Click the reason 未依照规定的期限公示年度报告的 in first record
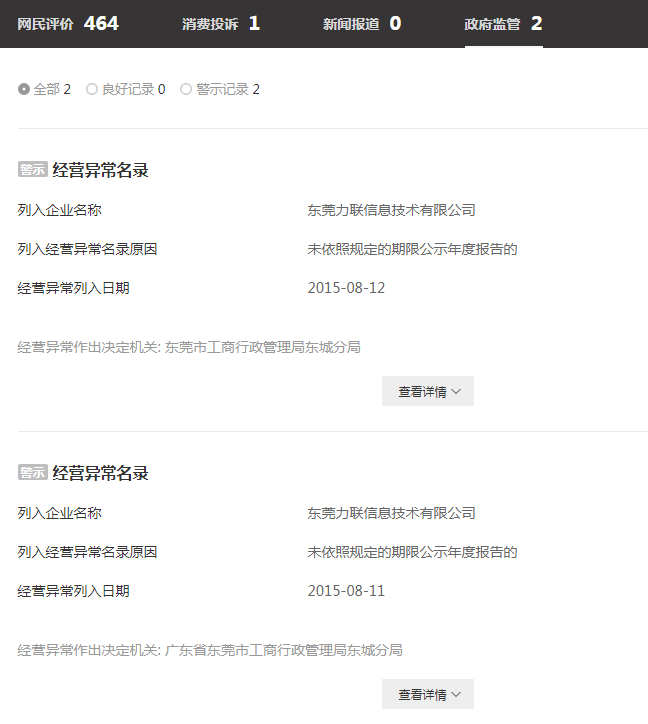Screen dimensions: 648x724 tap(412, 249)
